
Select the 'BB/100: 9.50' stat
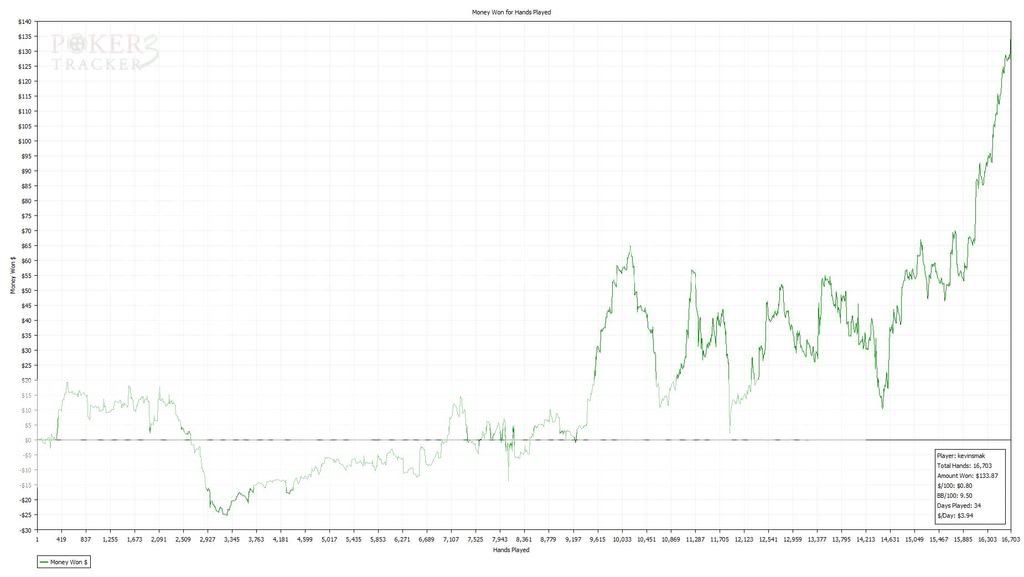(x=954, y=497)
